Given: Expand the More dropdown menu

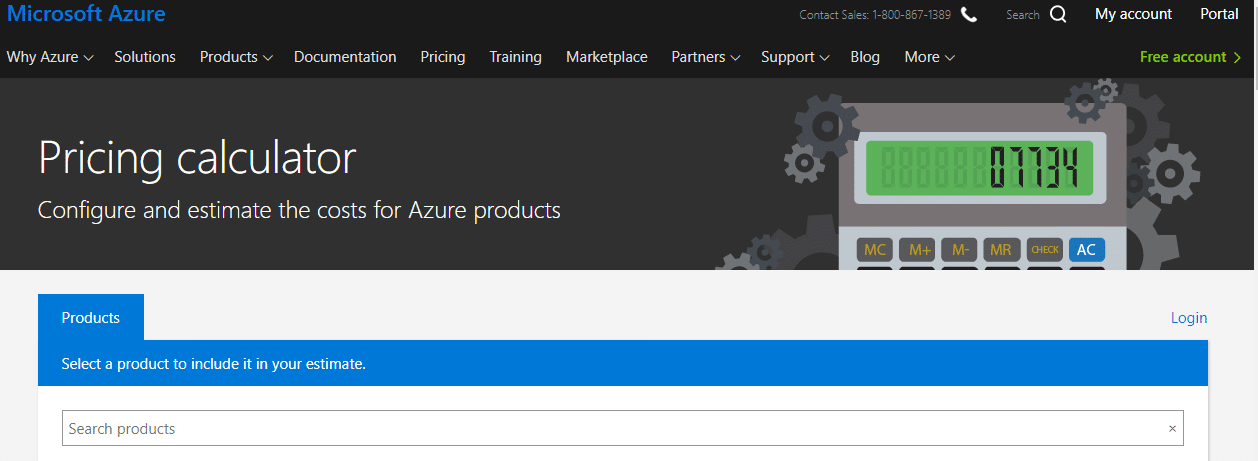Looking at the screenshot, I should tap(929, 57).
